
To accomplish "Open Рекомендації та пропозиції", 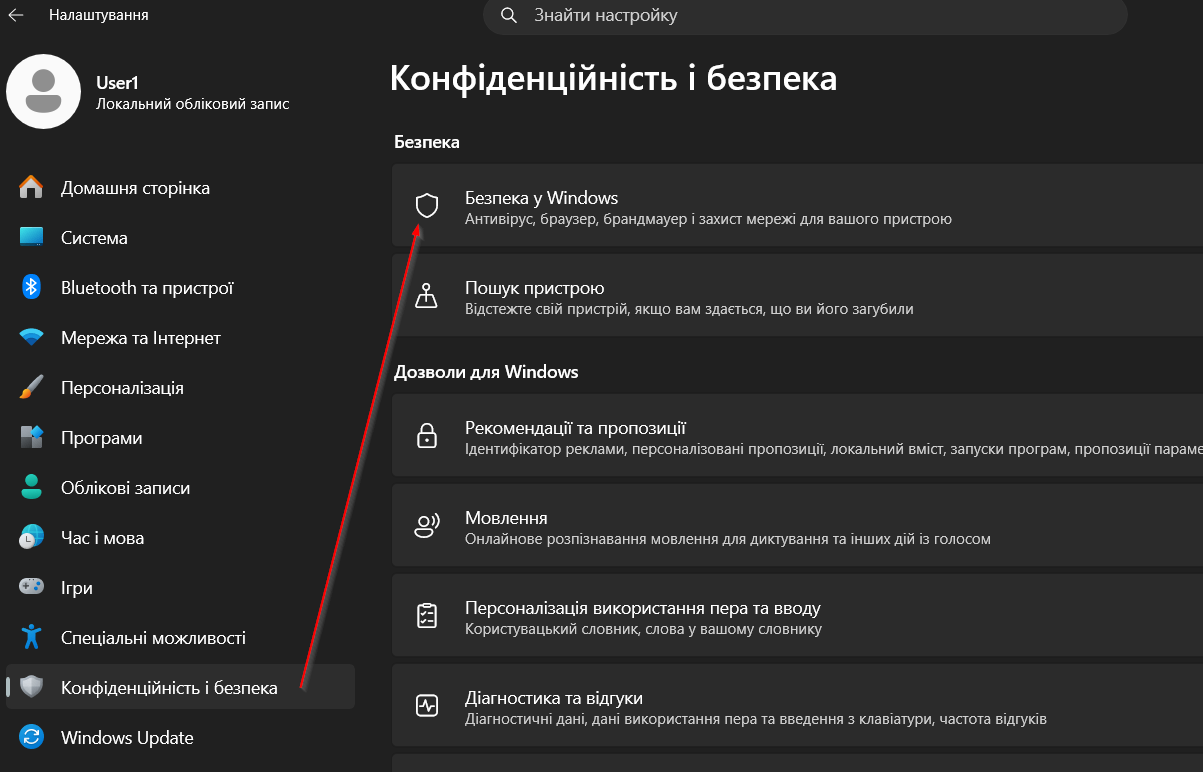I will (x=797, y=435).
